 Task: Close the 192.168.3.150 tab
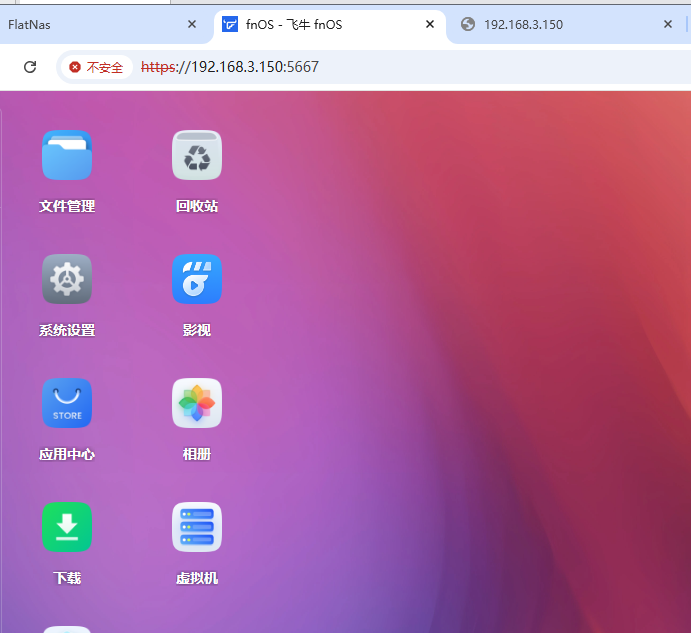[x=668, y=24]
